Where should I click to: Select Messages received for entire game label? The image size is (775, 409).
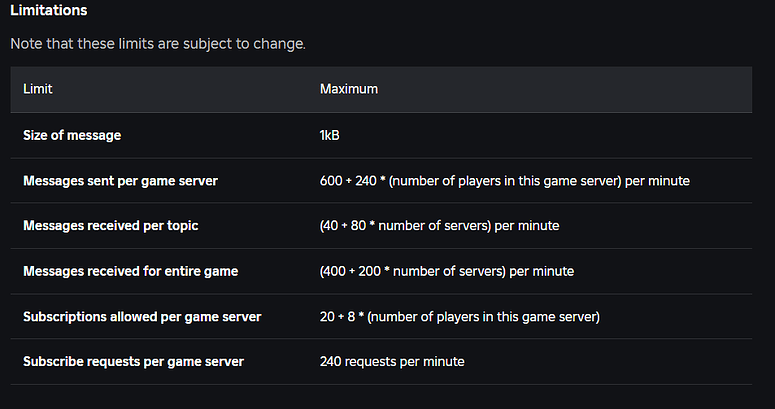(130, 271)
